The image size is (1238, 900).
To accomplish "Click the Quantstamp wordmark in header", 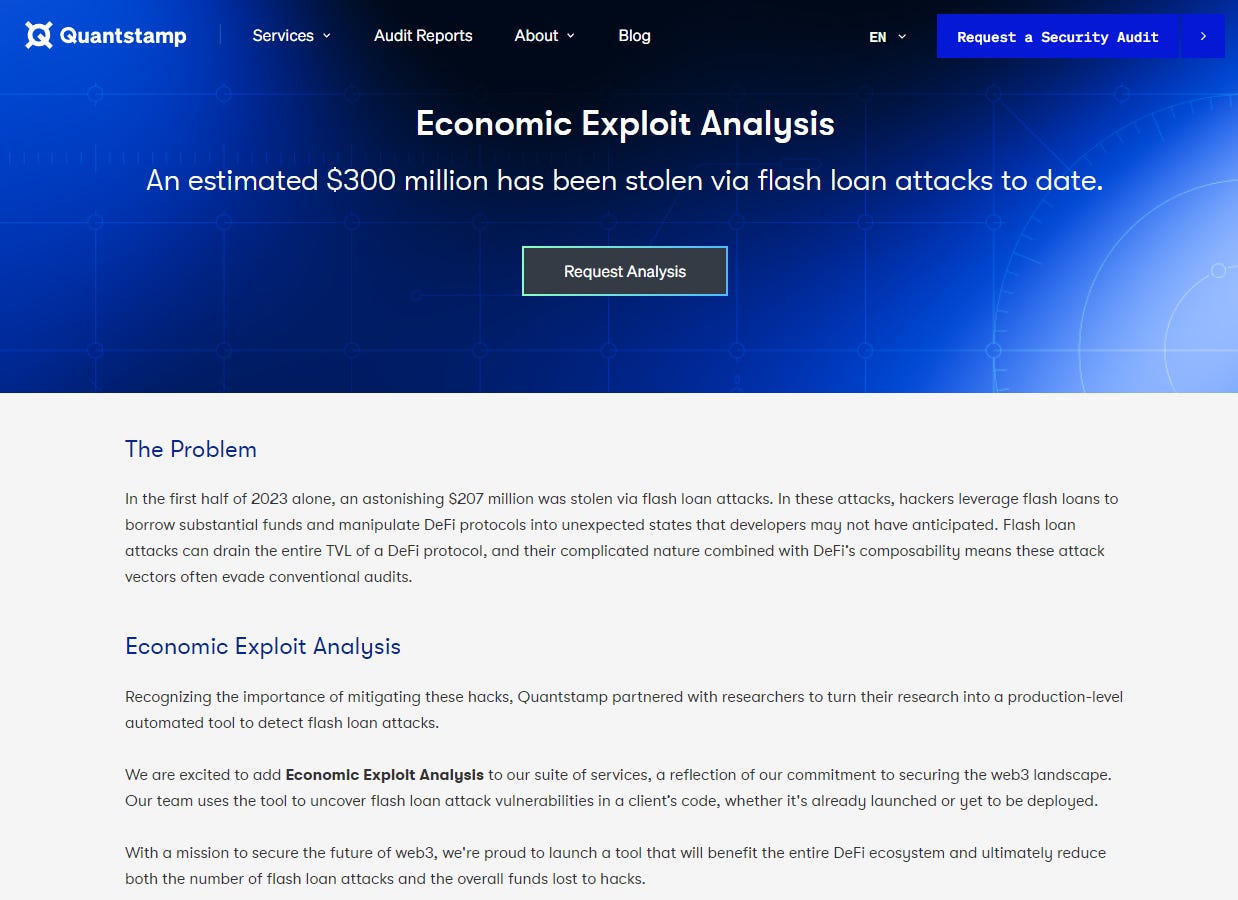I will click(x=123, y=36).
